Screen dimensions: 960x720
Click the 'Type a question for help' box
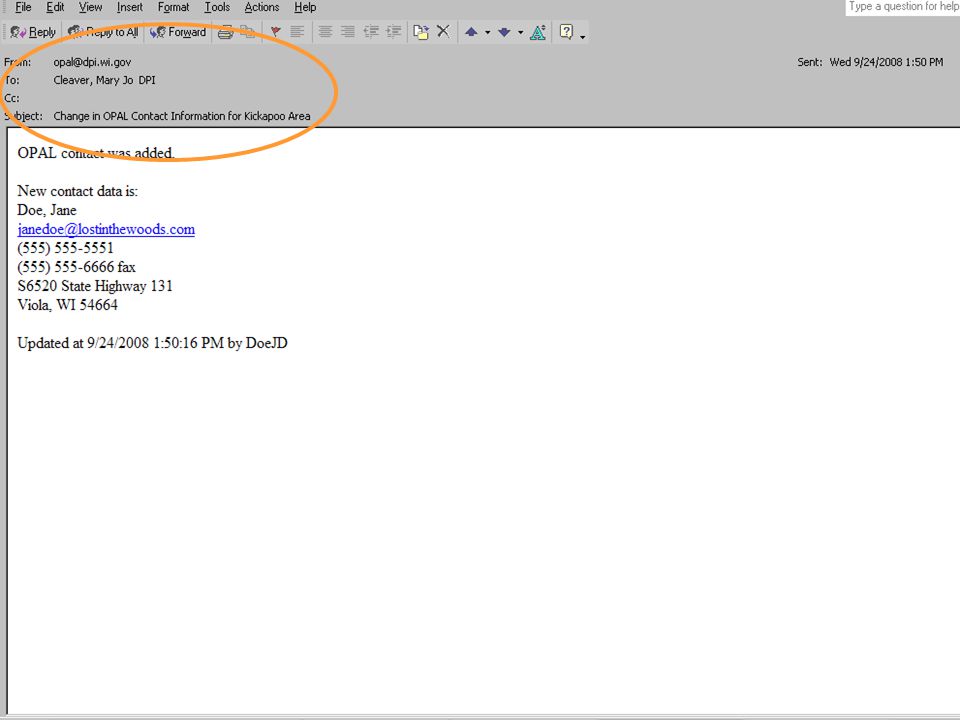pyautogui.click(x=903, y=7)
